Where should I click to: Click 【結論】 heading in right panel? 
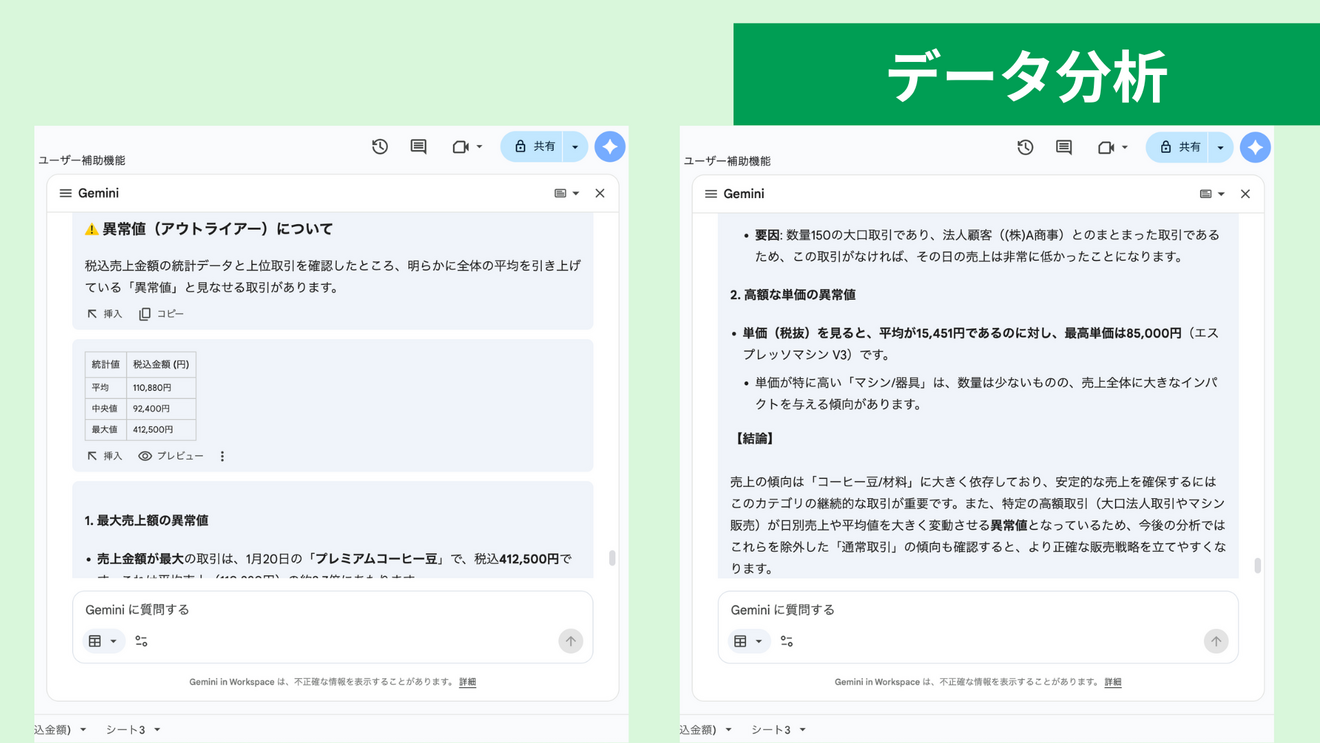pyautogui.click(x=755, y=439)
